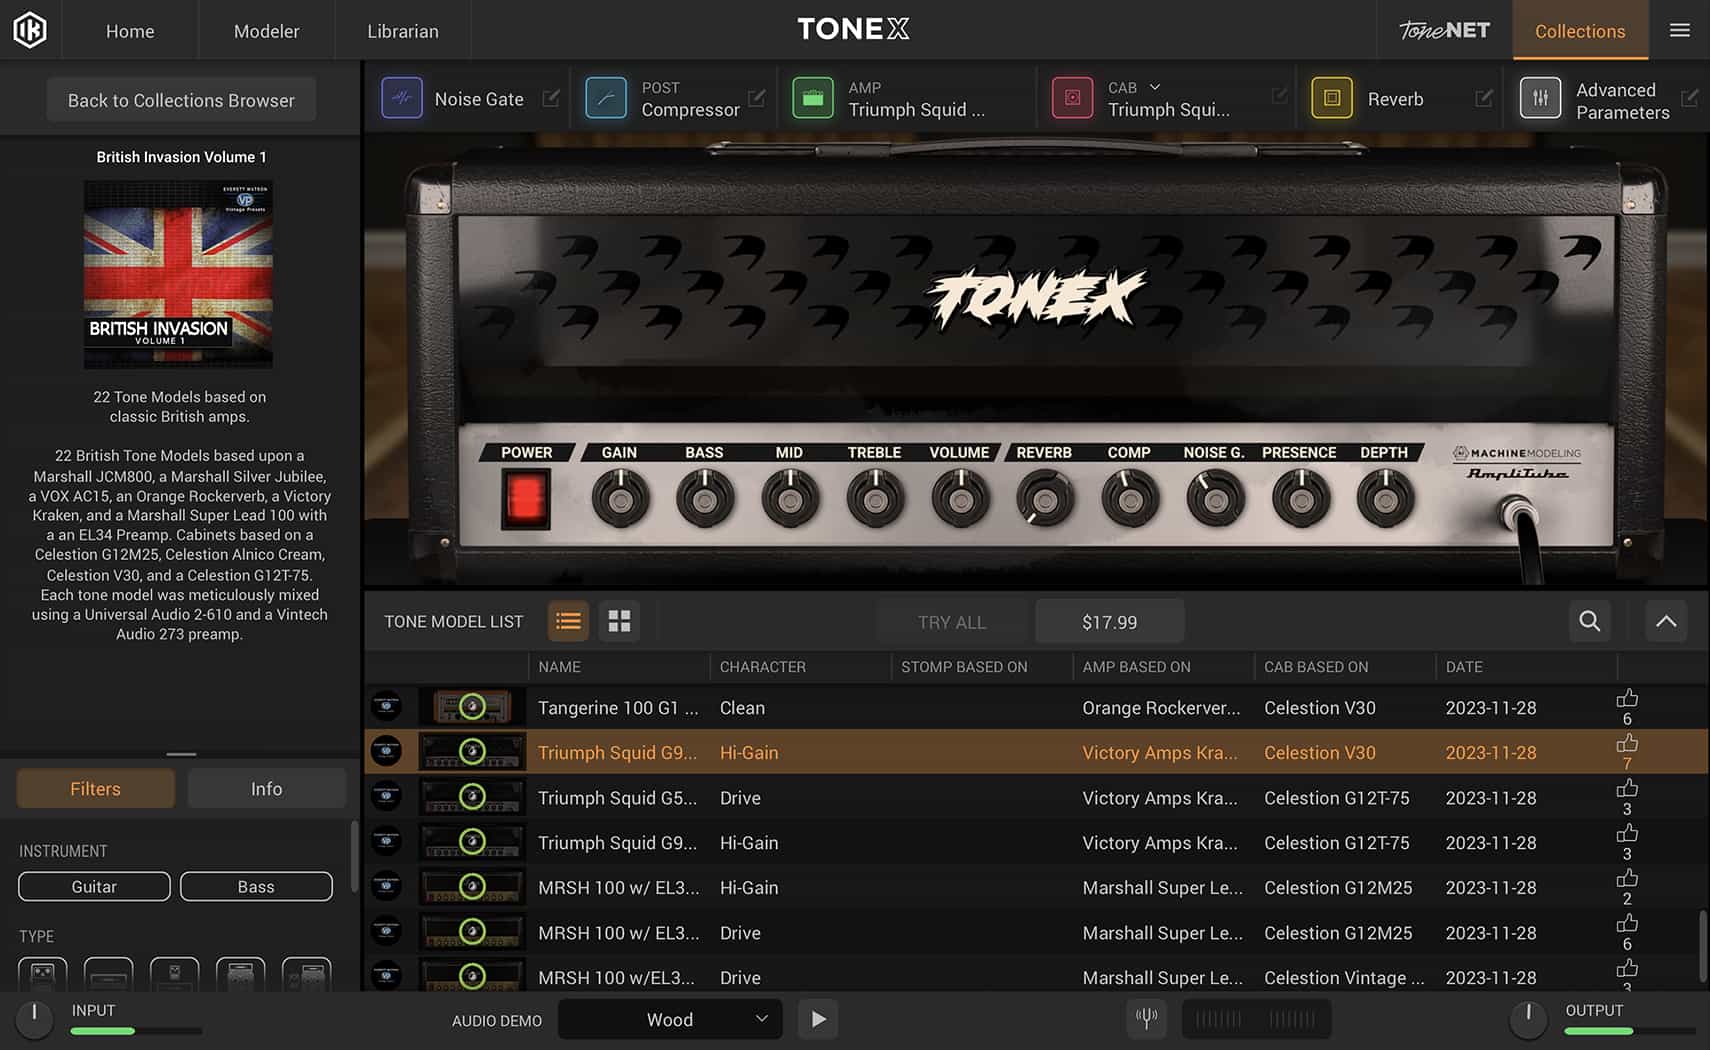The height and width of the screenshot is (1050, 1710).
Task: Switch to the Librarian tab
Action: click(x=403, y=30)
